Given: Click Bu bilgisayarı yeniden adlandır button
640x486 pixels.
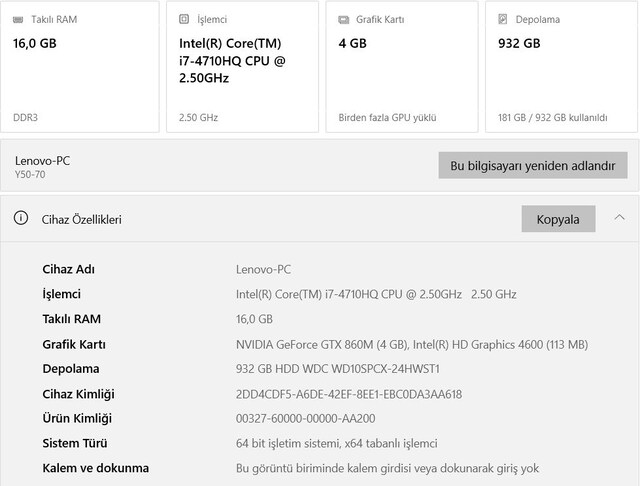Looking at the screenshot, I should [x=533, y=165].
